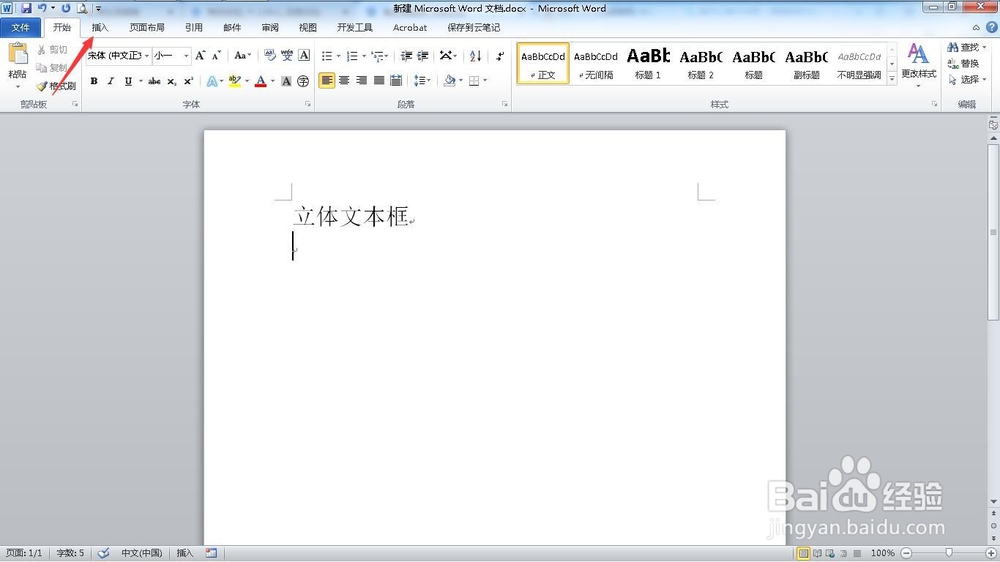Viewport: 1000px width, 562px height.
Task: Click the Increase Indent icon
Action: point(423,56)
